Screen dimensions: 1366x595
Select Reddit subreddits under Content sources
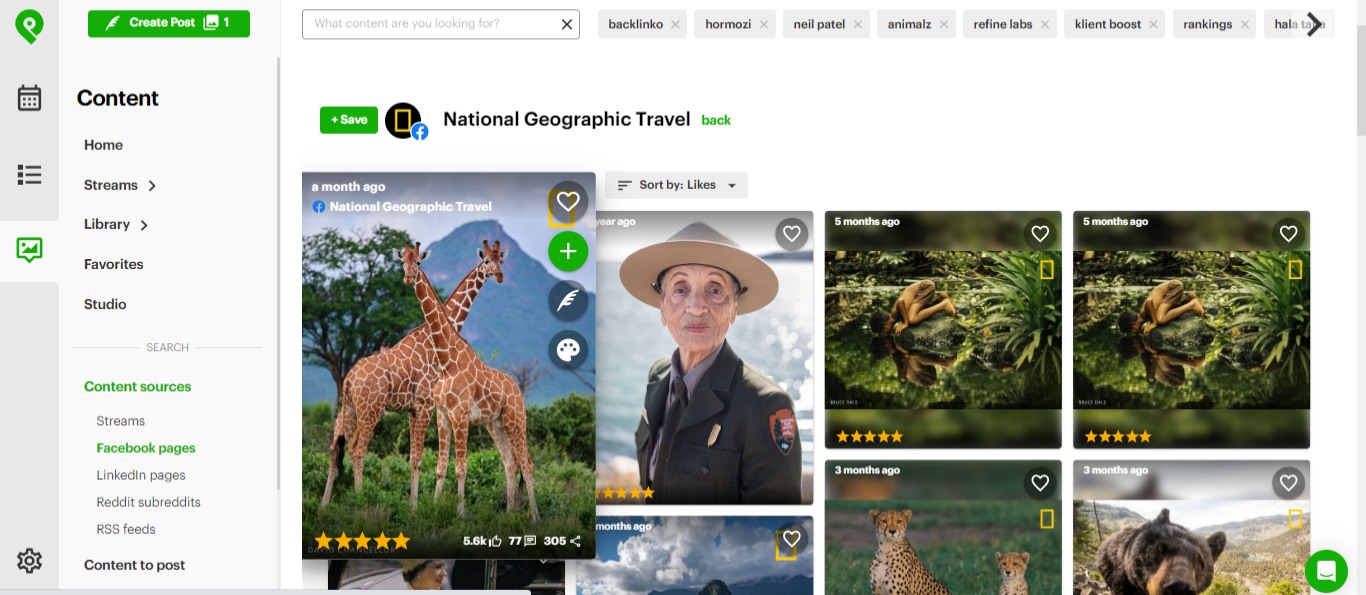tap(149, 502)
